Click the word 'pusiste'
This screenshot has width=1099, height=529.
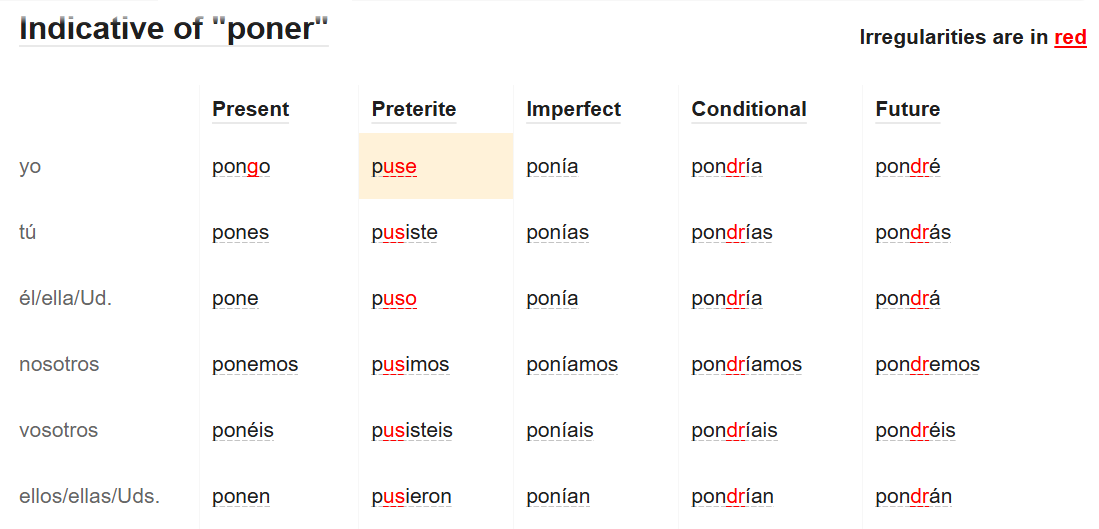click(x=404, y=233)
